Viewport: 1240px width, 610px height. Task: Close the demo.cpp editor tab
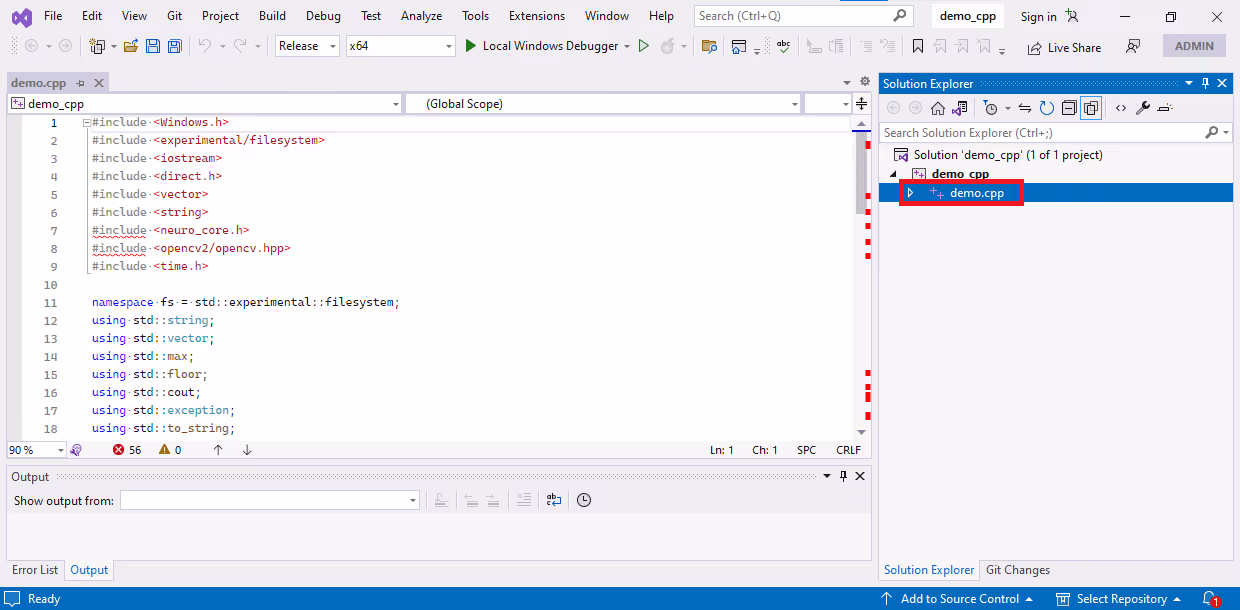point(99,83)
